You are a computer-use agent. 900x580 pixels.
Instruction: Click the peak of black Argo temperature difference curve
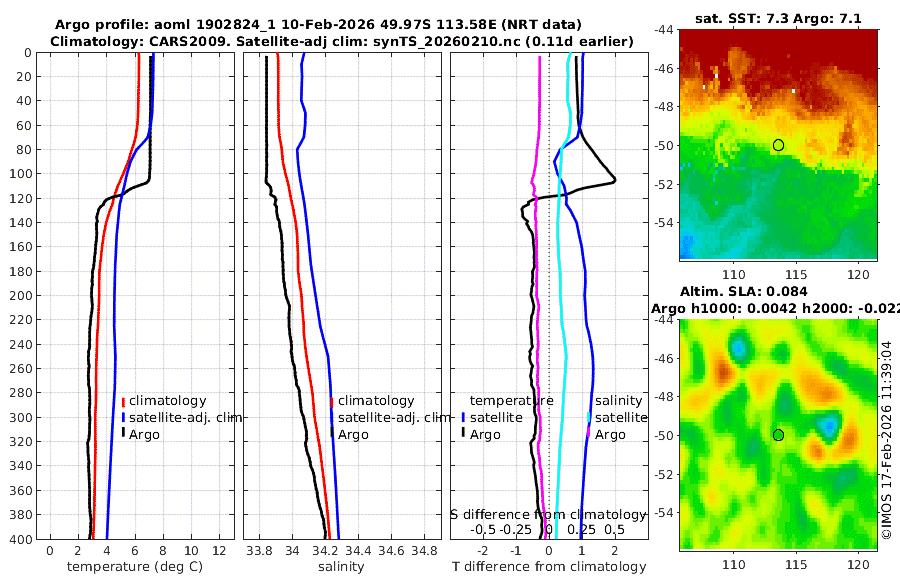[615, 180]
